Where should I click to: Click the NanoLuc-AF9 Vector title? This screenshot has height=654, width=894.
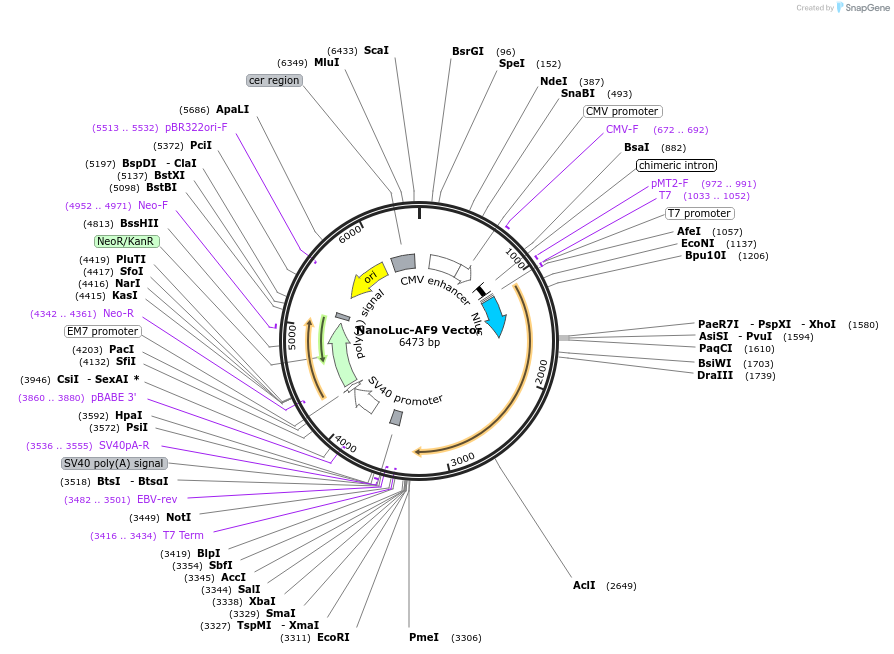416,329
